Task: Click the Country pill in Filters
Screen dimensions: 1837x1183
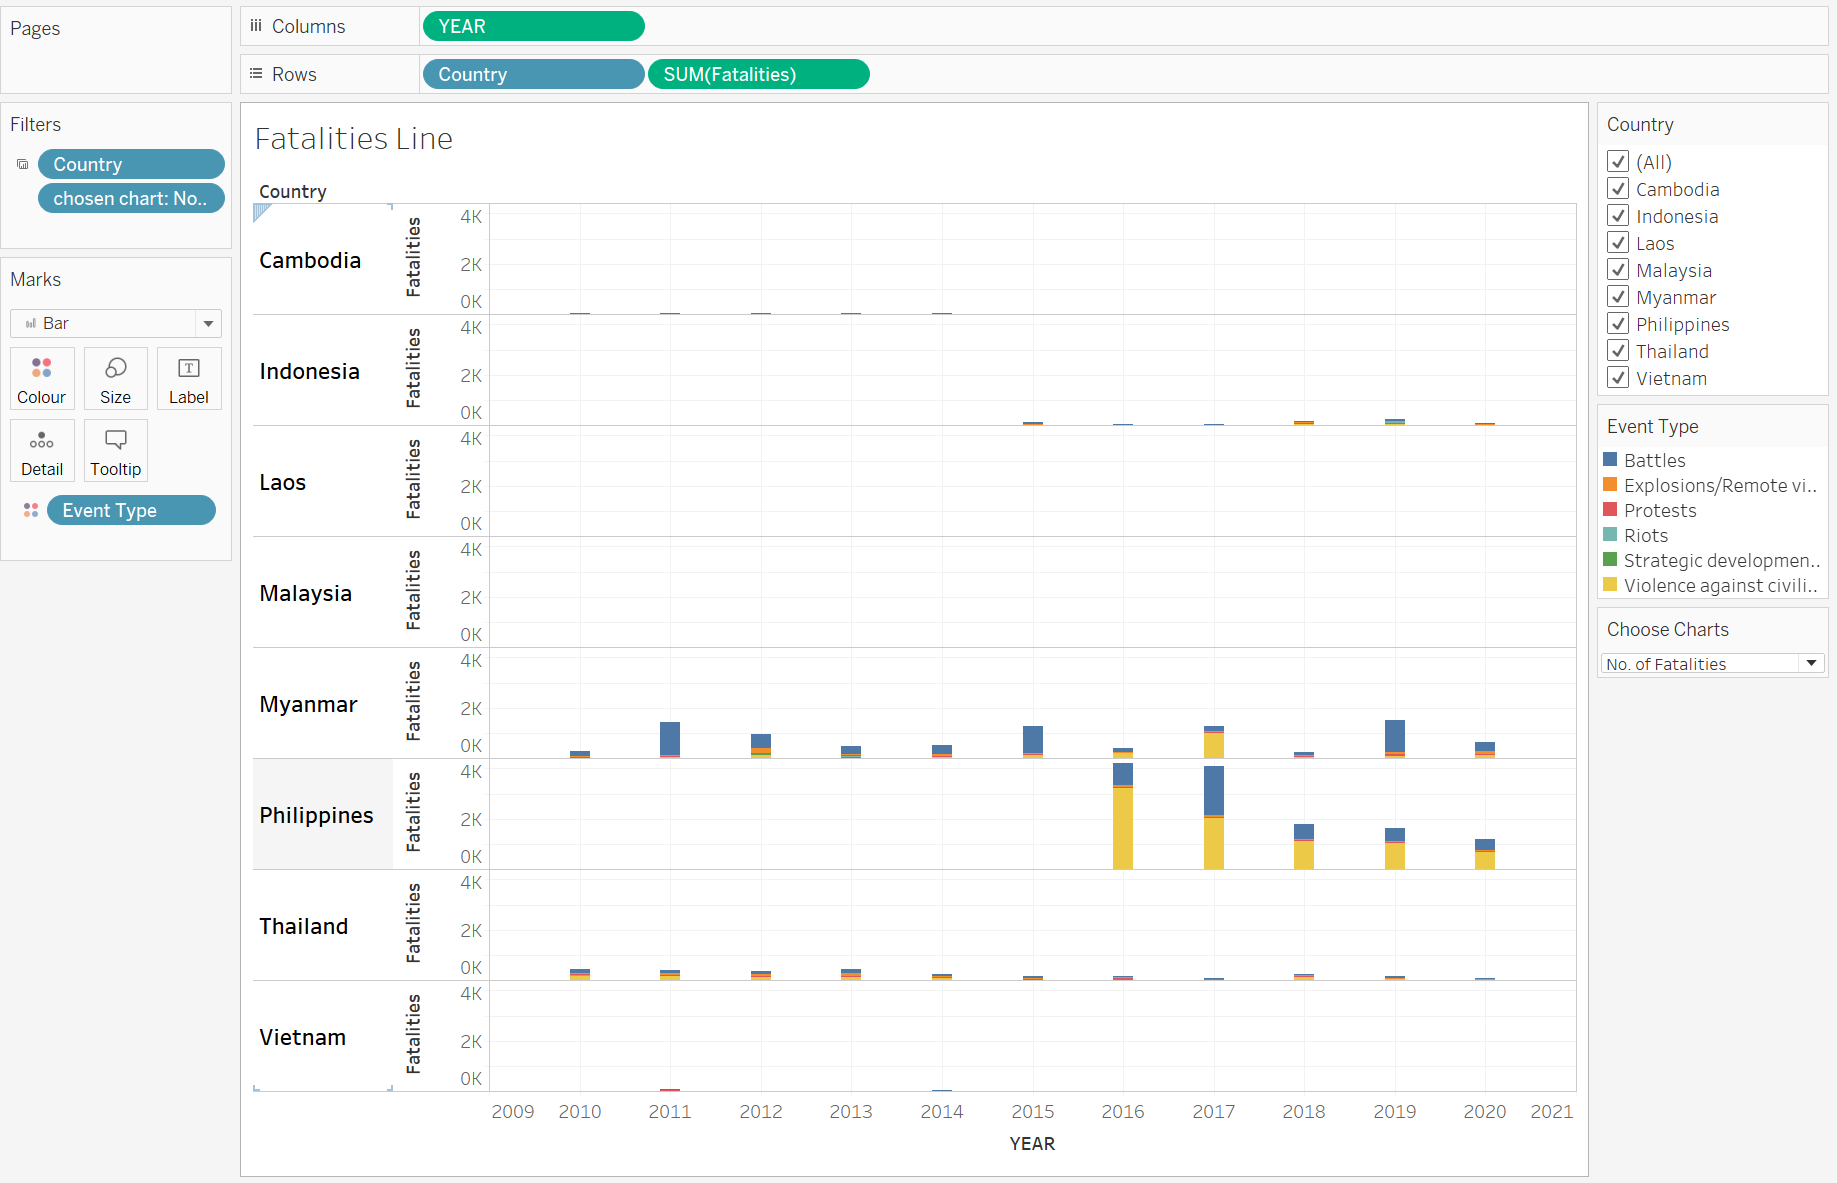Action: 131,164
